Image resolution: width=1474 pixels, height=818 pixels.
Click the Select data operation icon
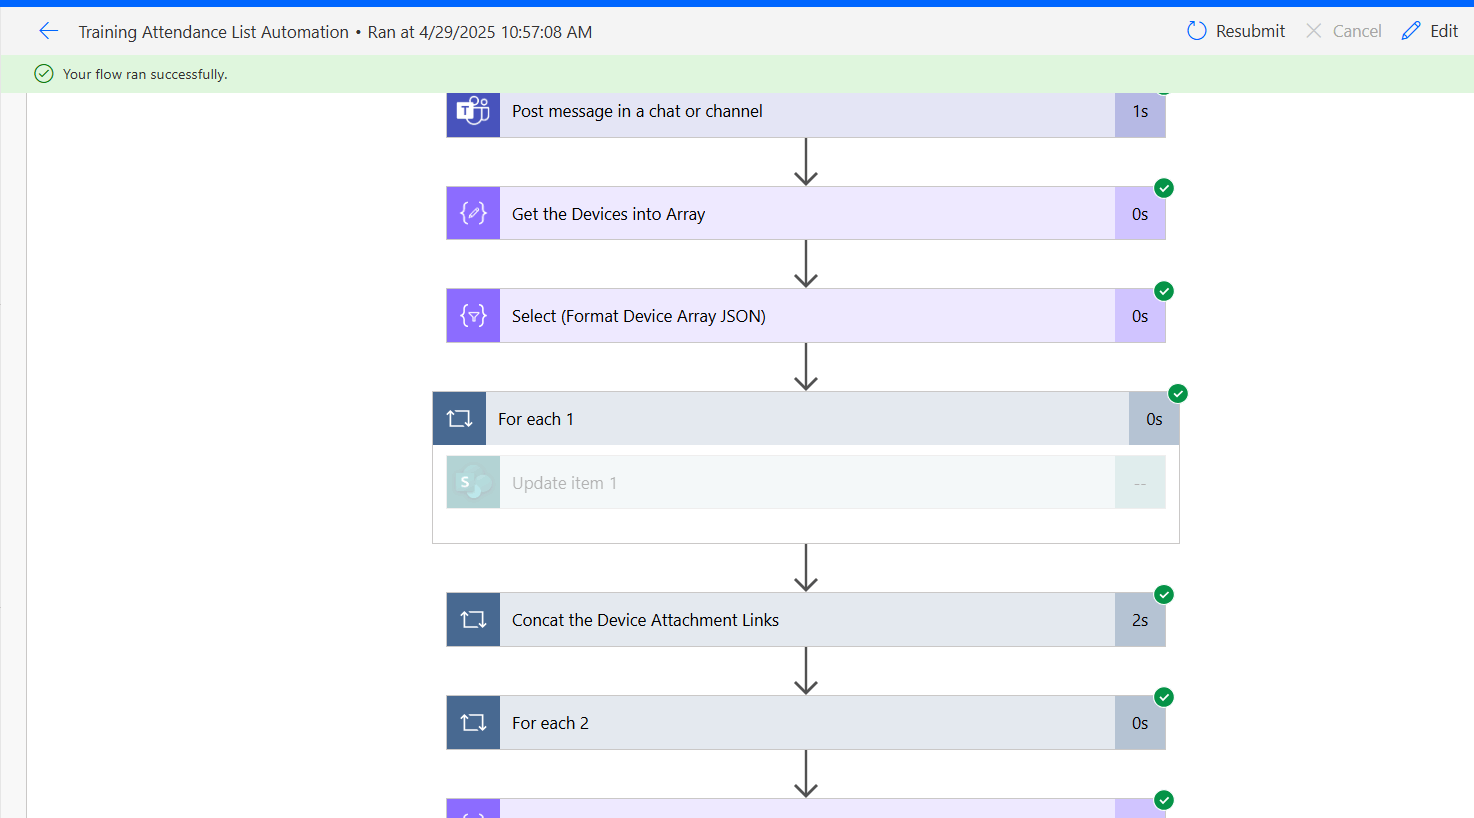(x=472, y=315)
